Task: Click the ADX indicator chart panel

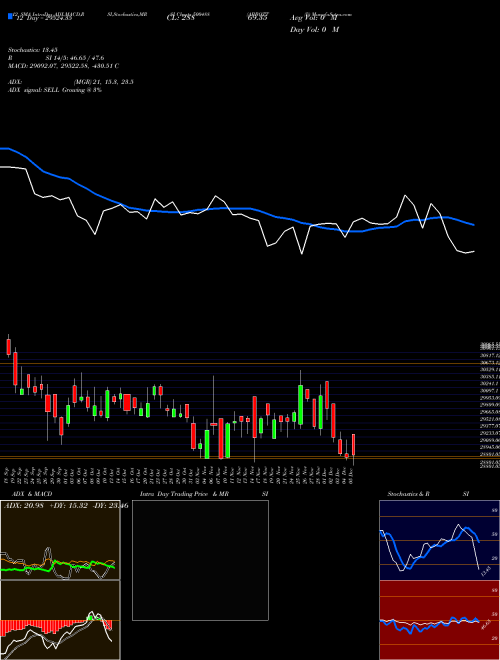Action: (60, 540)
